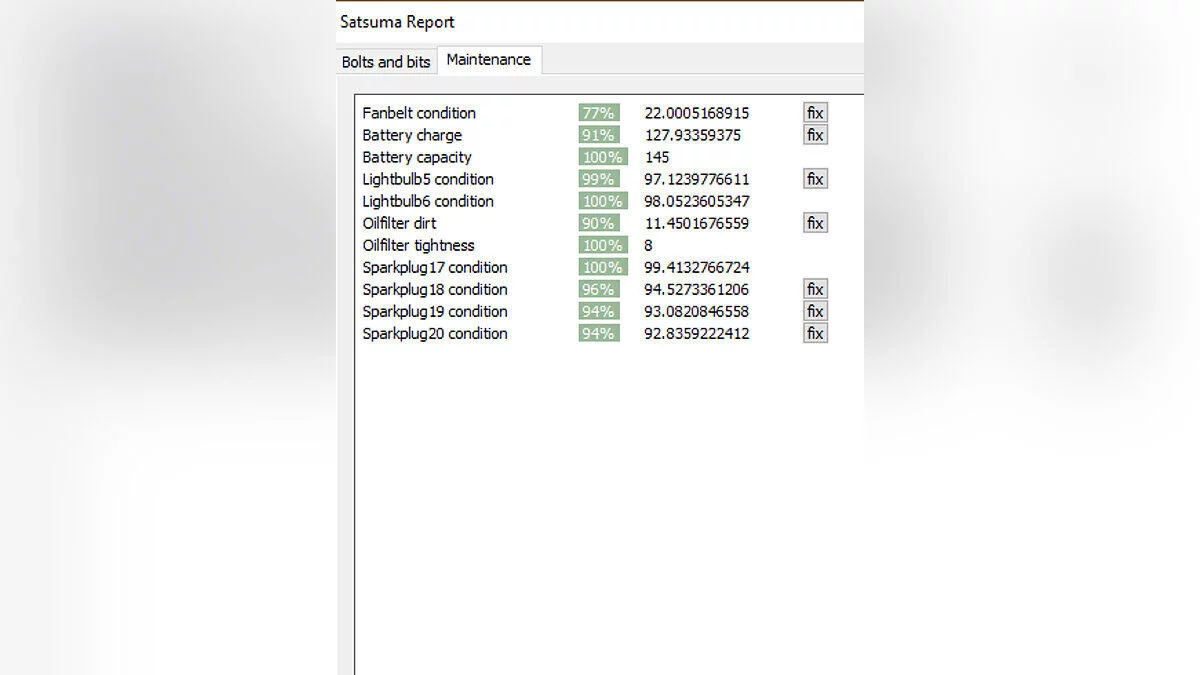Click the 94% Sparkplug19 badge
This screenshot has height=675, width=1200.
(599, 311)
